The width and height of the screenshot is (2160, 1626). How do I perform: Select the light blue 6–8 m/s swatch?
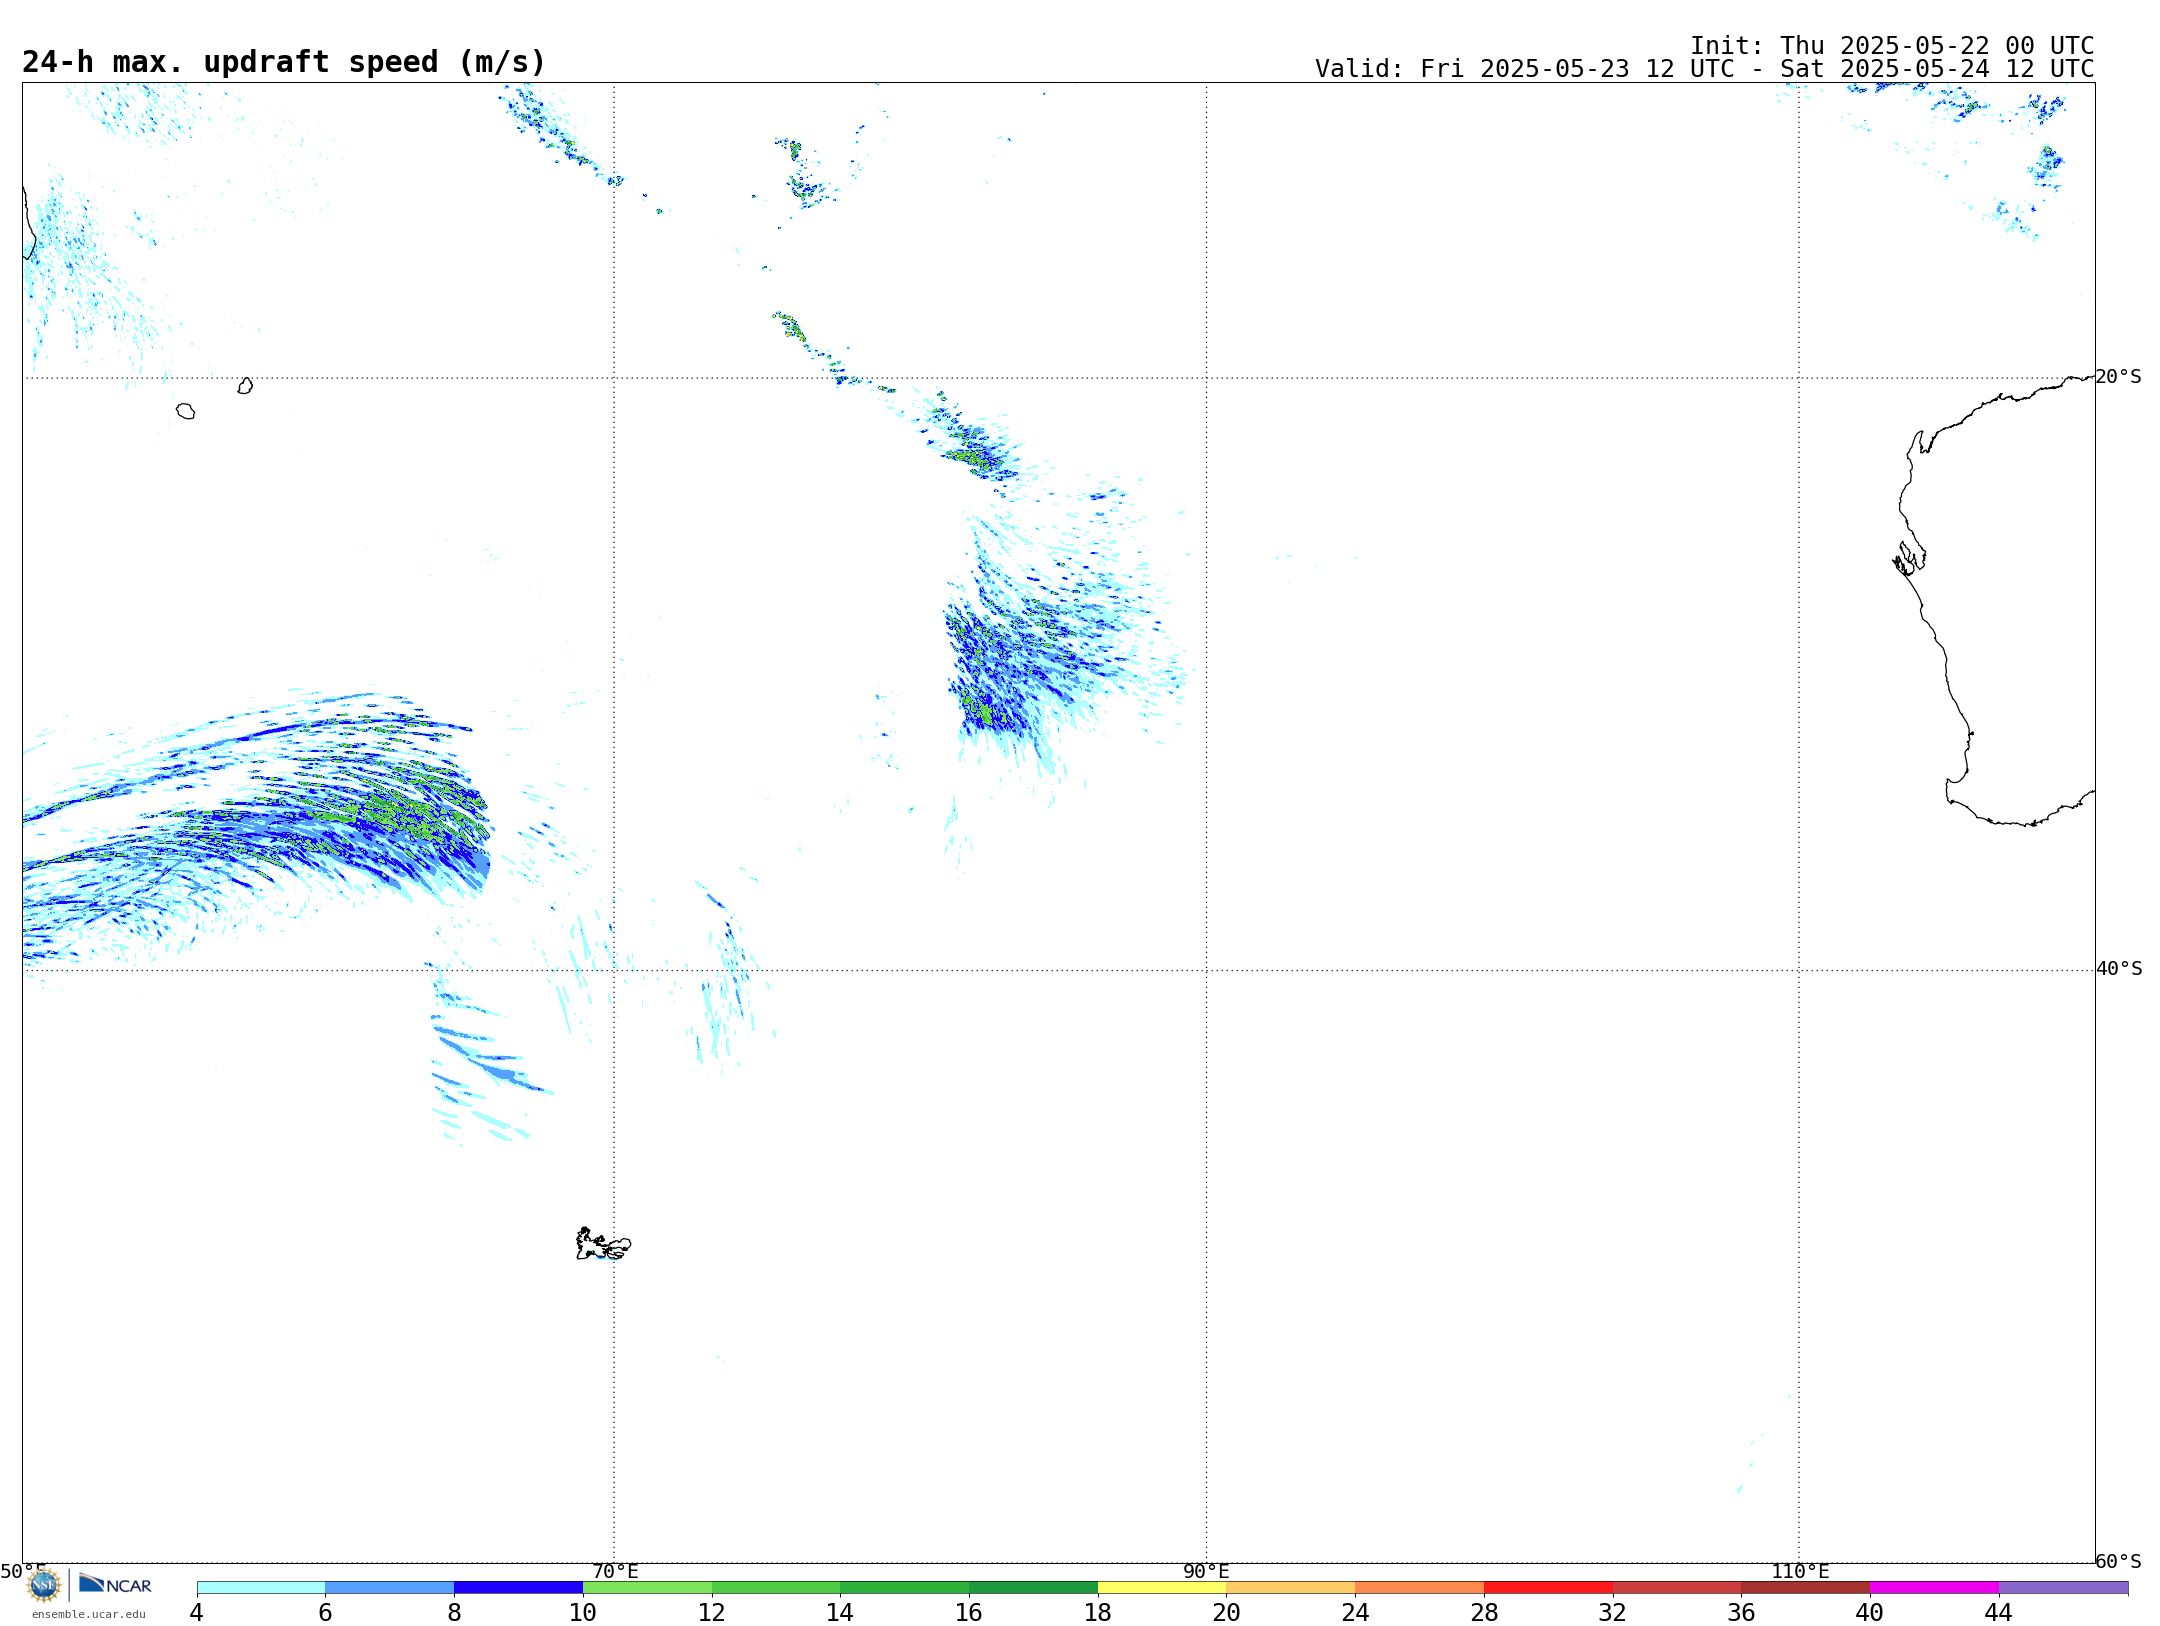tap(390, 1587)
